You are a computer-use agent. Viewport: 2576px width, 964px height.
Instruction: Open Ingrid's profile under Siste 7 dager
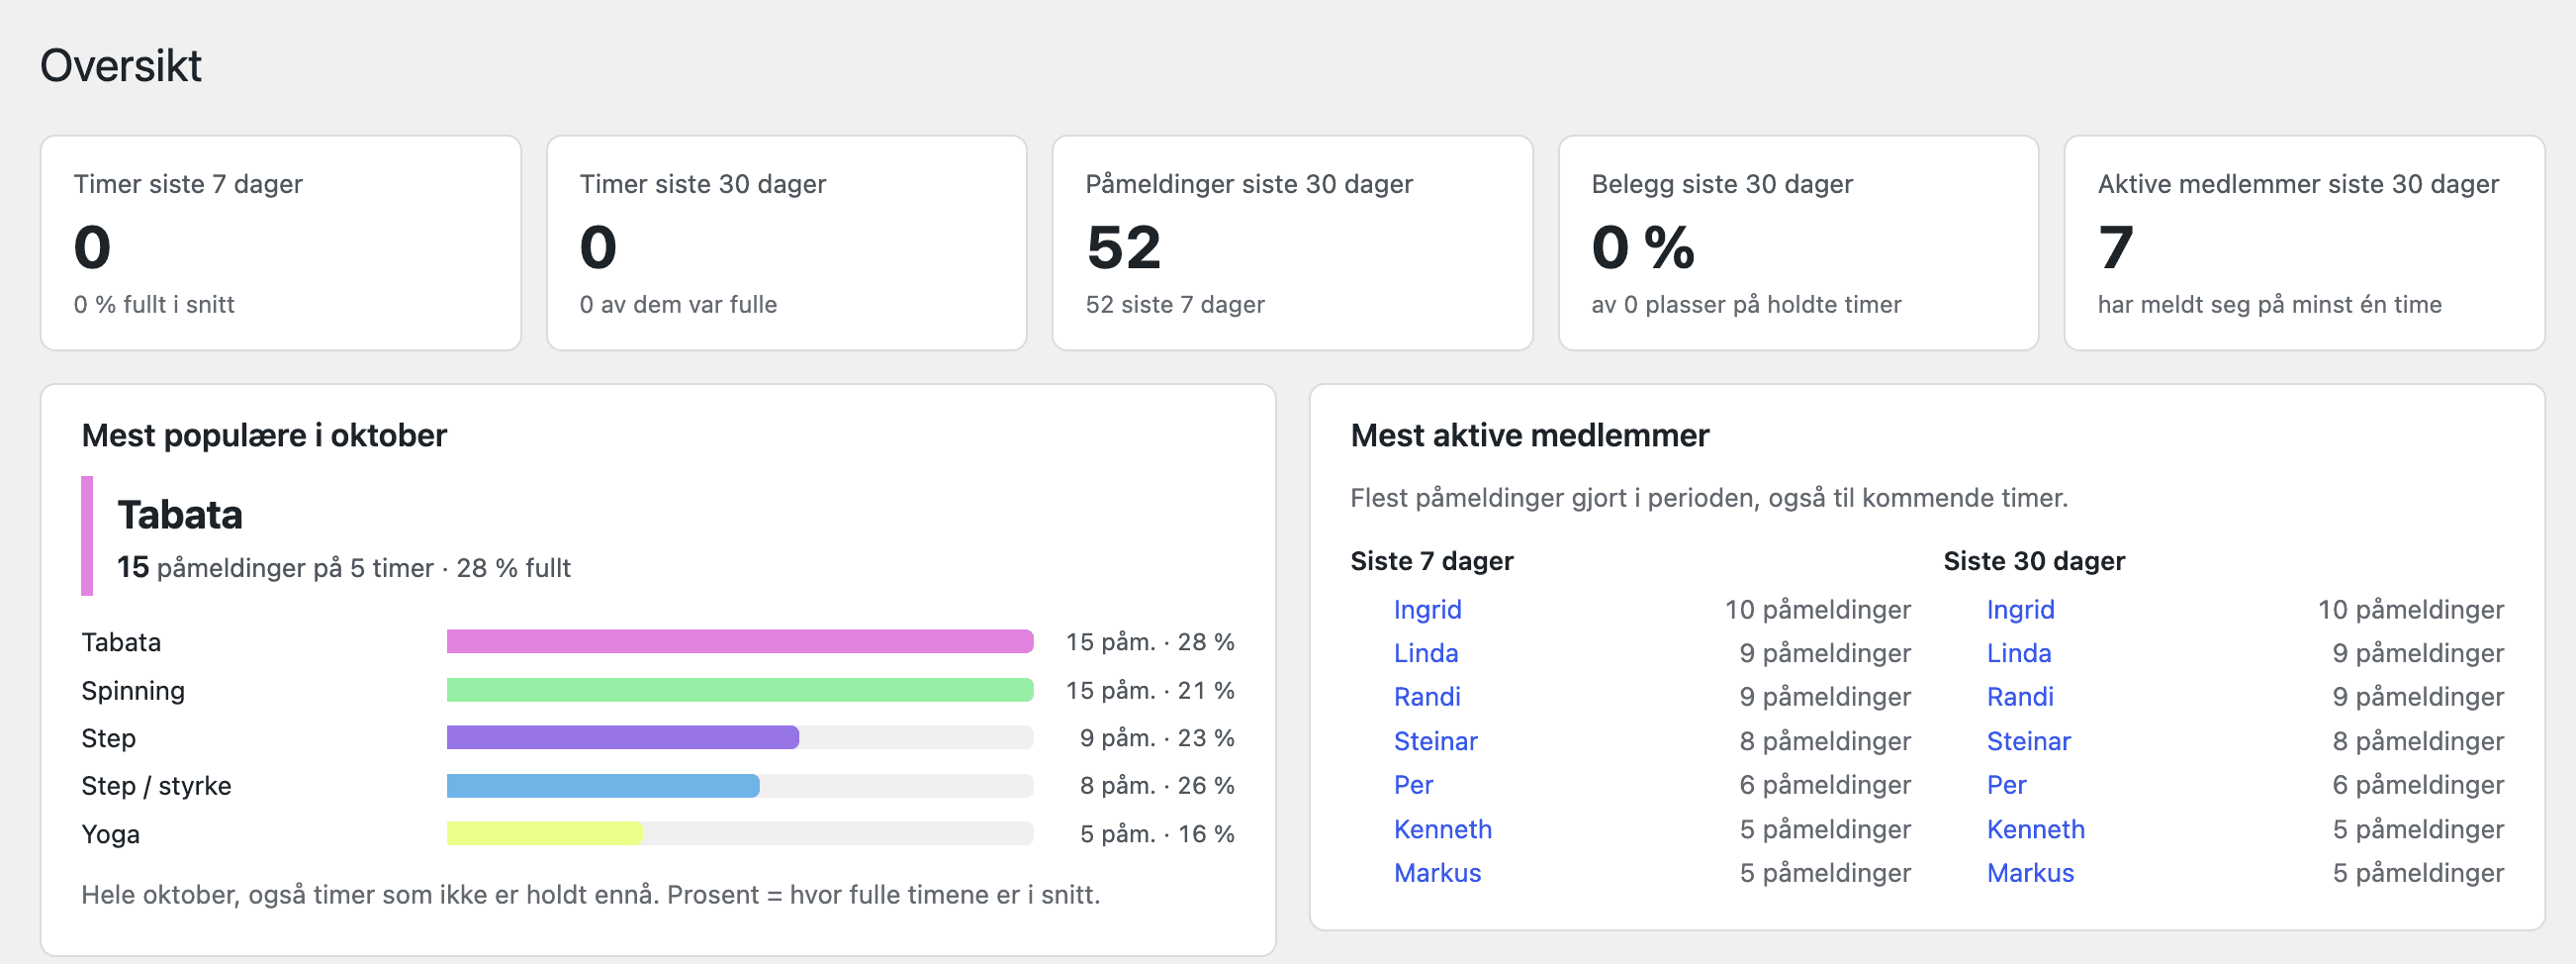pos(1427,609)
